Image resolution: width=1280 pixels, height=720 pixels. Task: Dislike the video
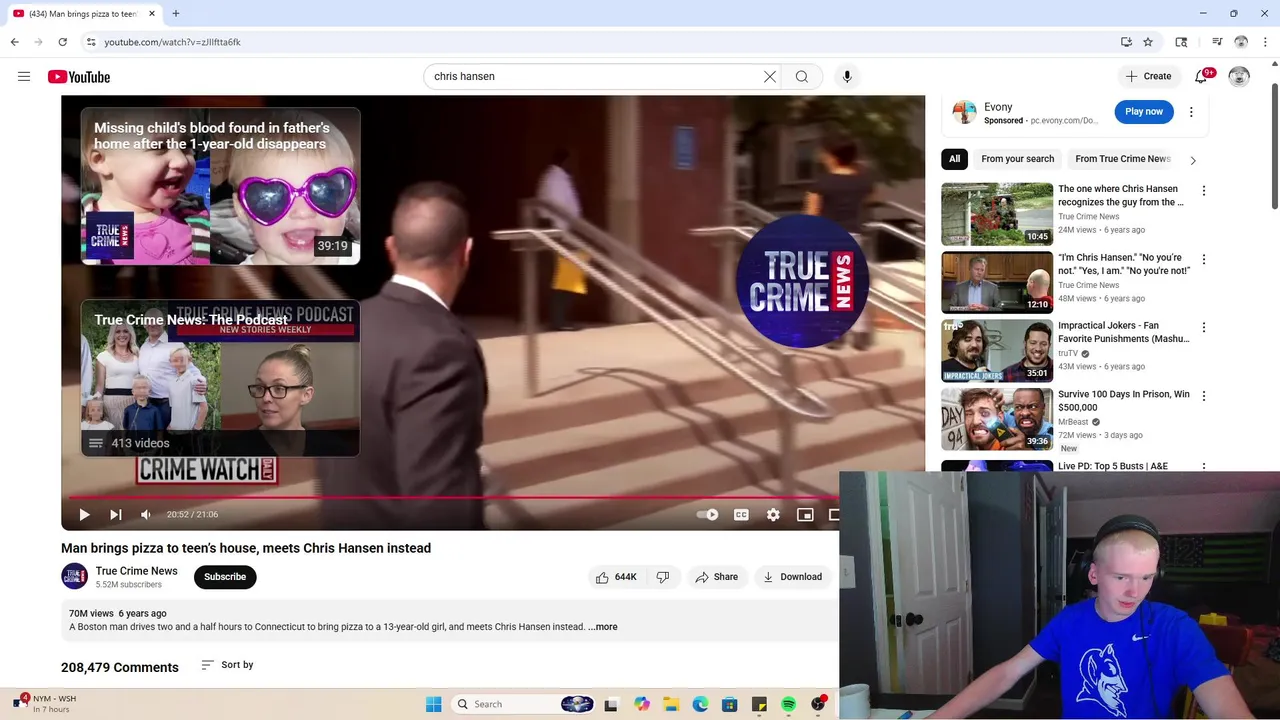point(663,577)
